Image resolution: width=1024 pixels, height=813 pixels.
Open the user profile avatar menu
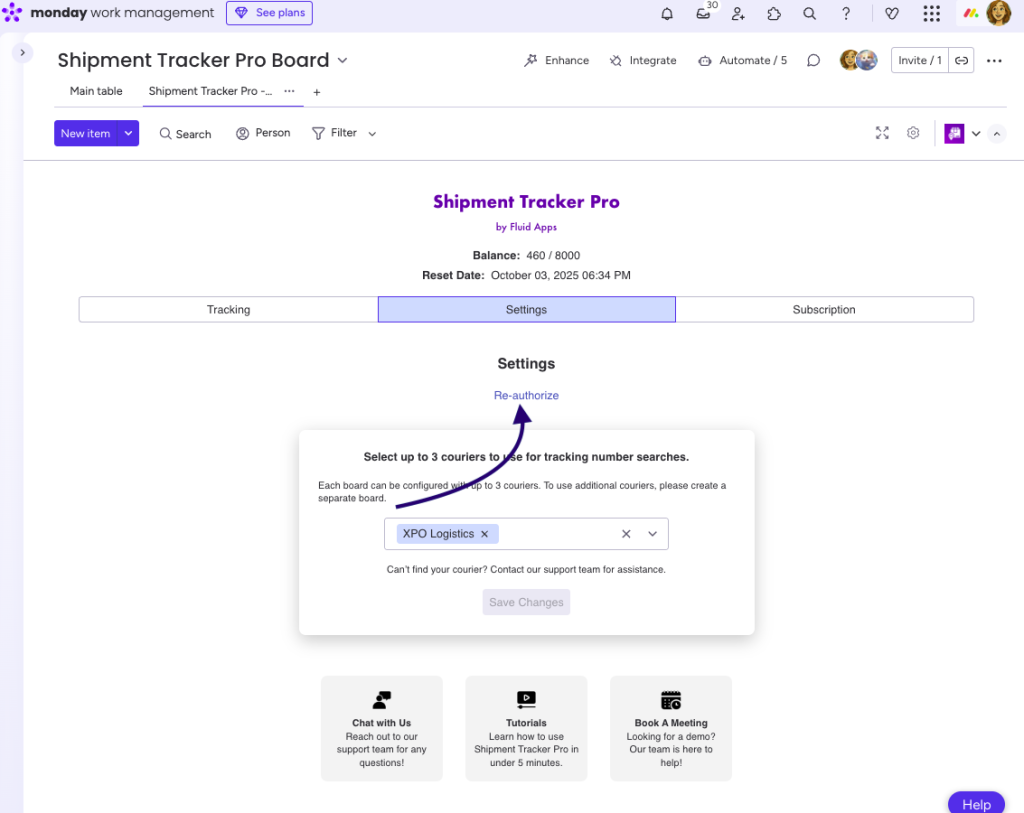(999, 13)
